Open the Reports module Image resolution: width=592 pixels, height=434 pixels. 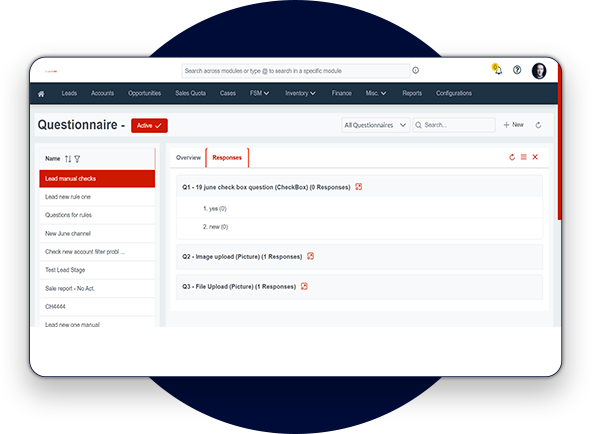pyautogui.click(x=412, y=93)
